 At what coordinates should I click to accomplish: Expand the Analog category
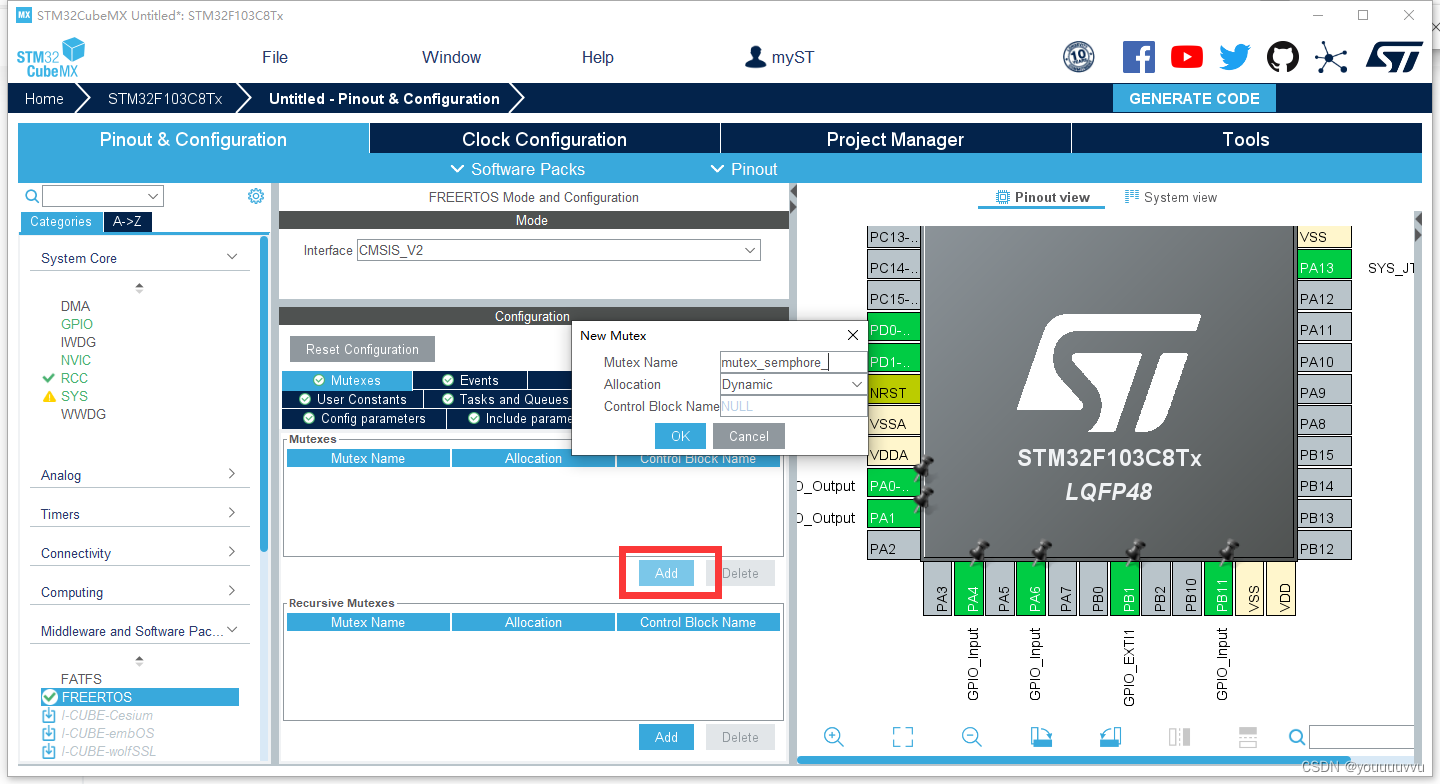[232, 474]
